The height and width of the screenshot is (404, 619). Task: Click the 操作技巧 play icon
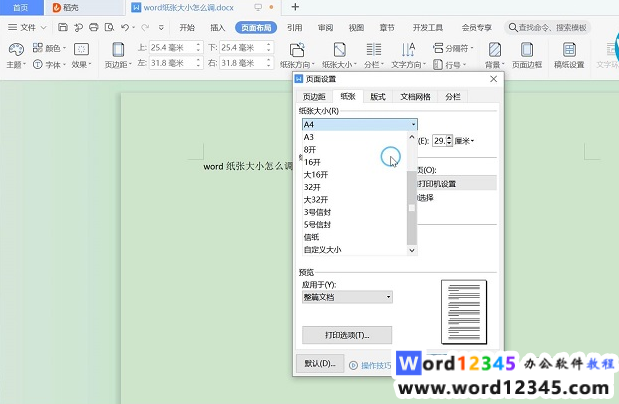click(353, 365)
